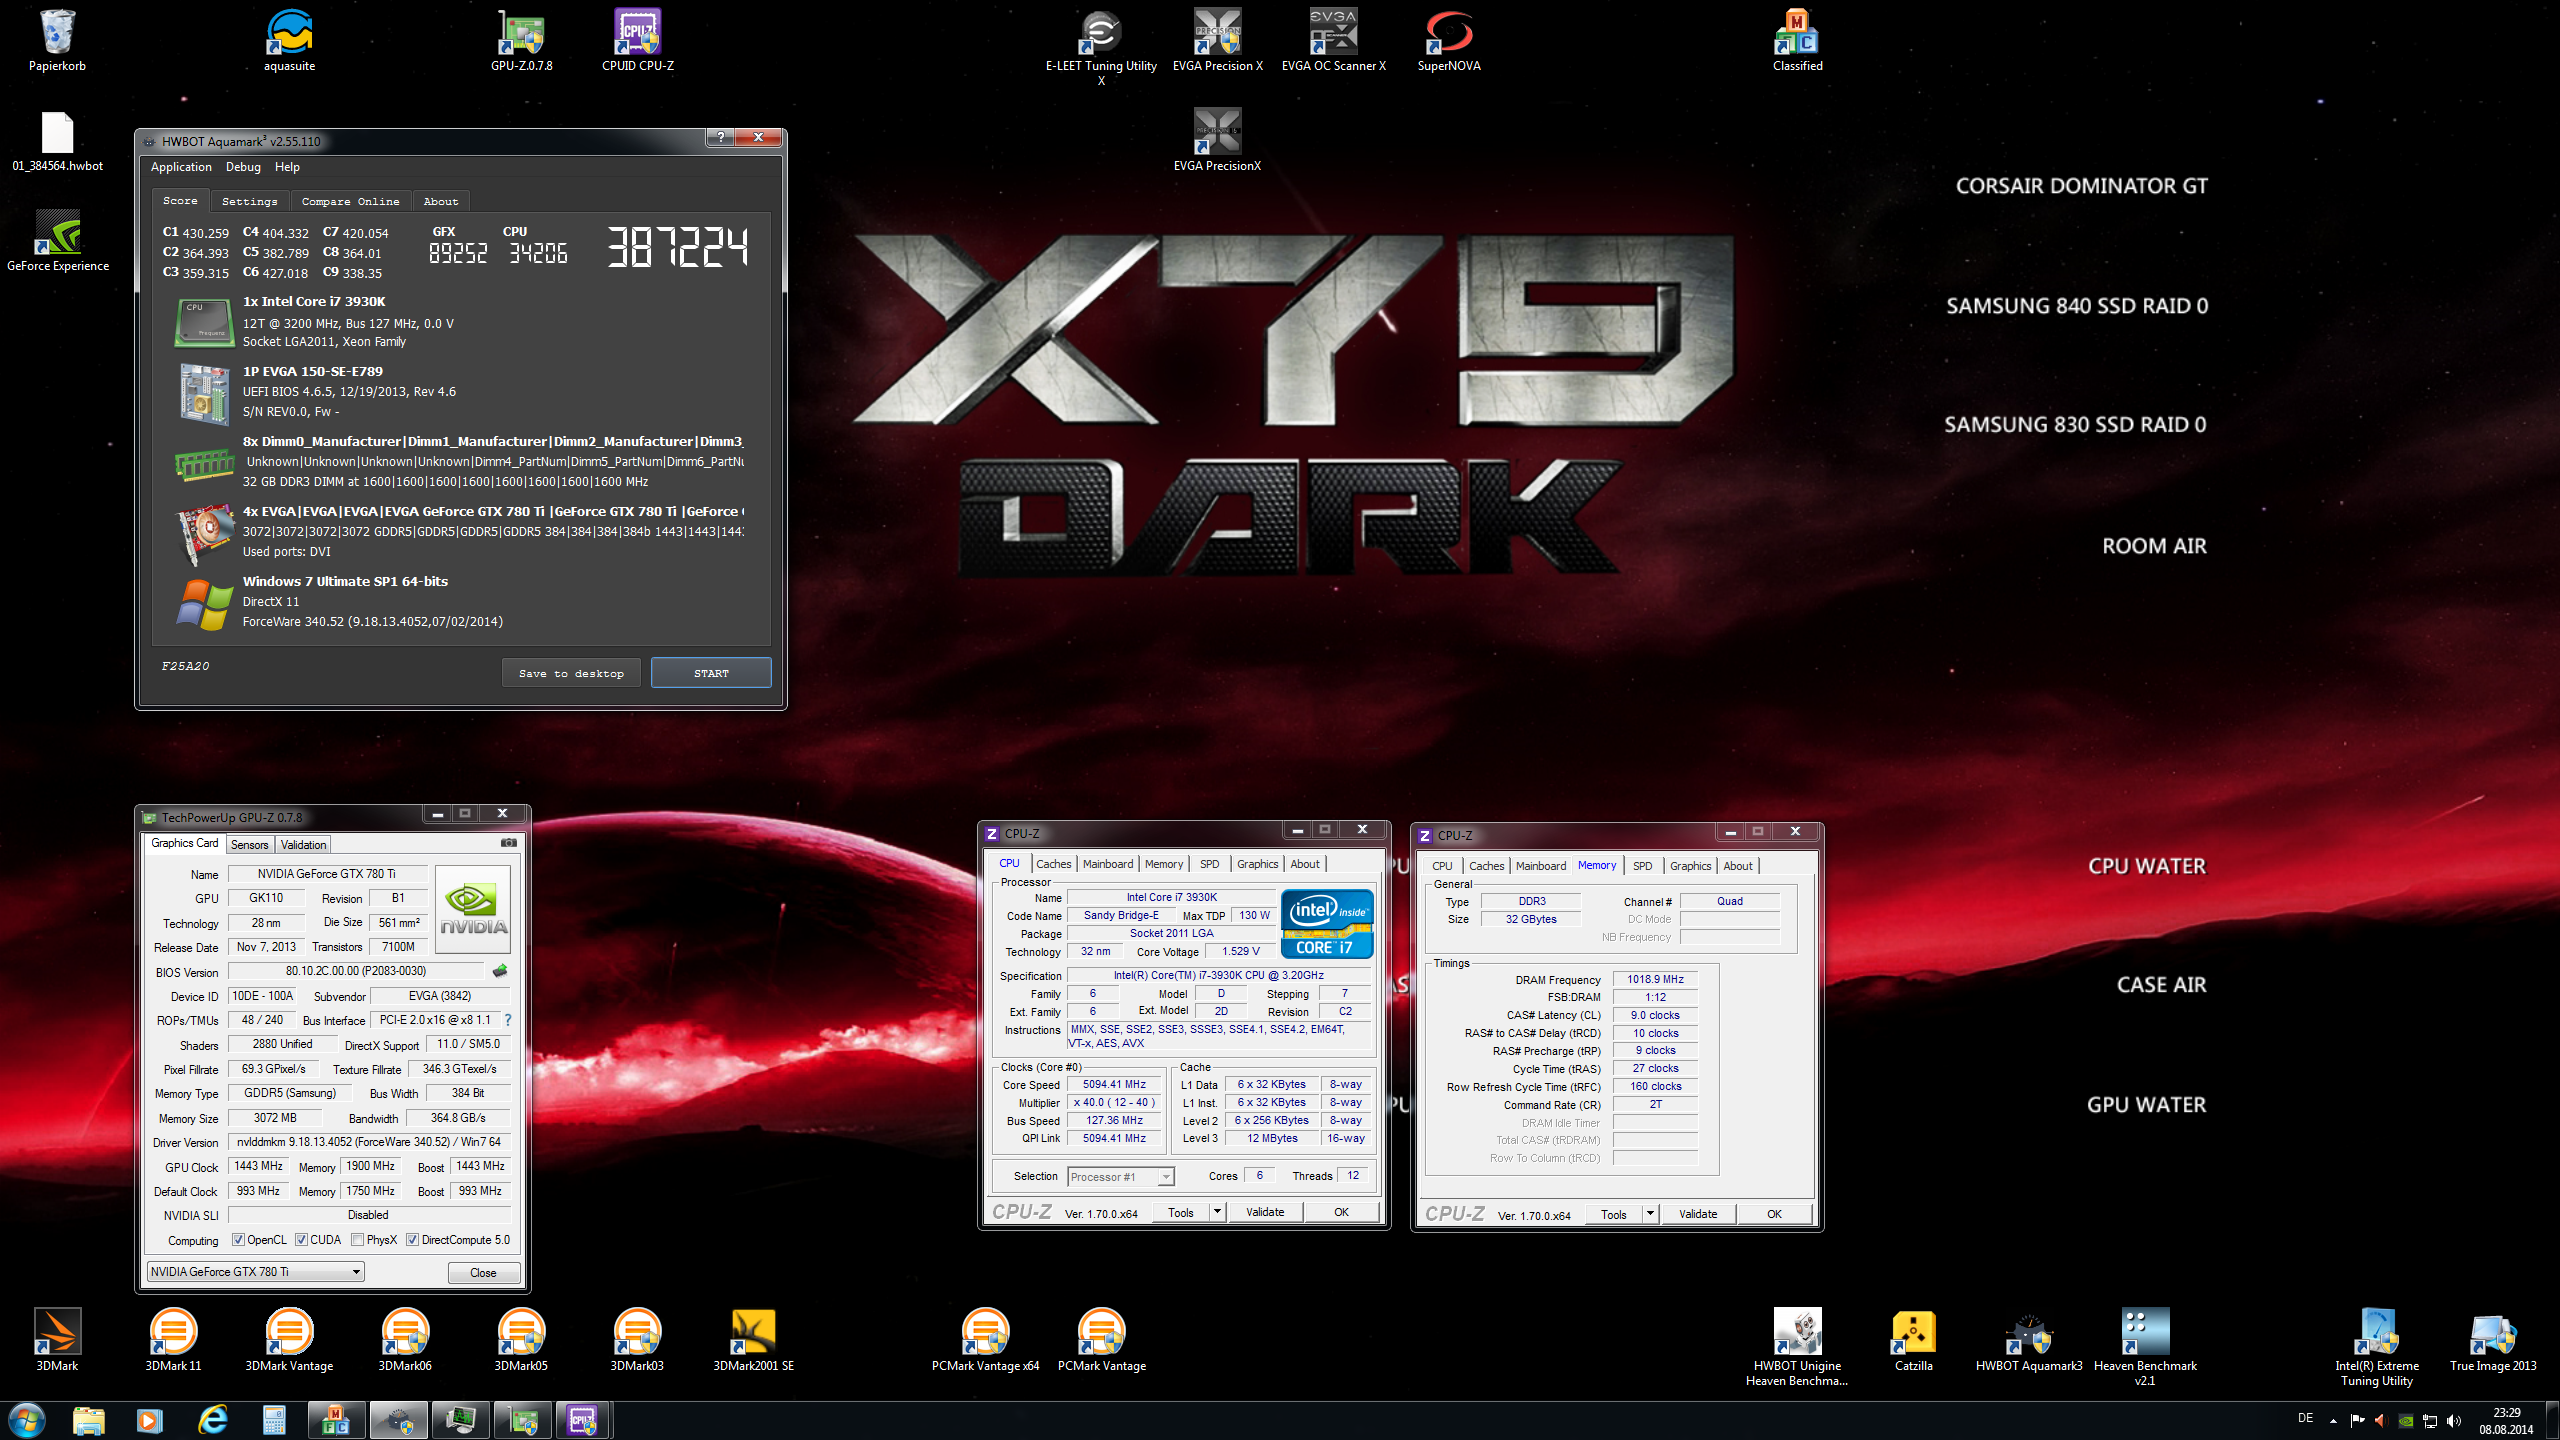Open the Catzilla desktop shortcut
This screenshot has height=1440, width=2560.
click(x=1913, y=1340)
